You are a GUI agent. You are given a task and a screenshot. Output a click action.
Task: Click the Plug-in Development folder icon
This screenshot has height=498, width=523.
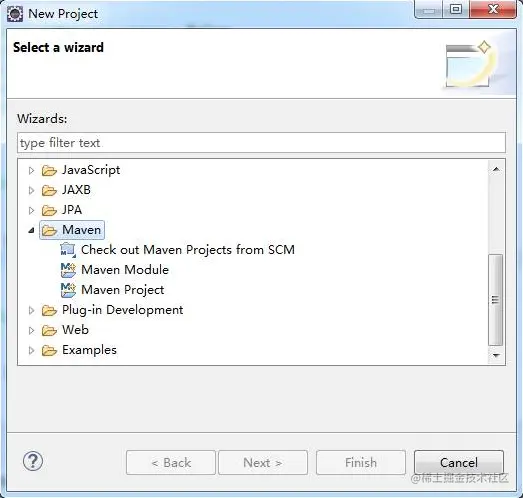(49, 311)
